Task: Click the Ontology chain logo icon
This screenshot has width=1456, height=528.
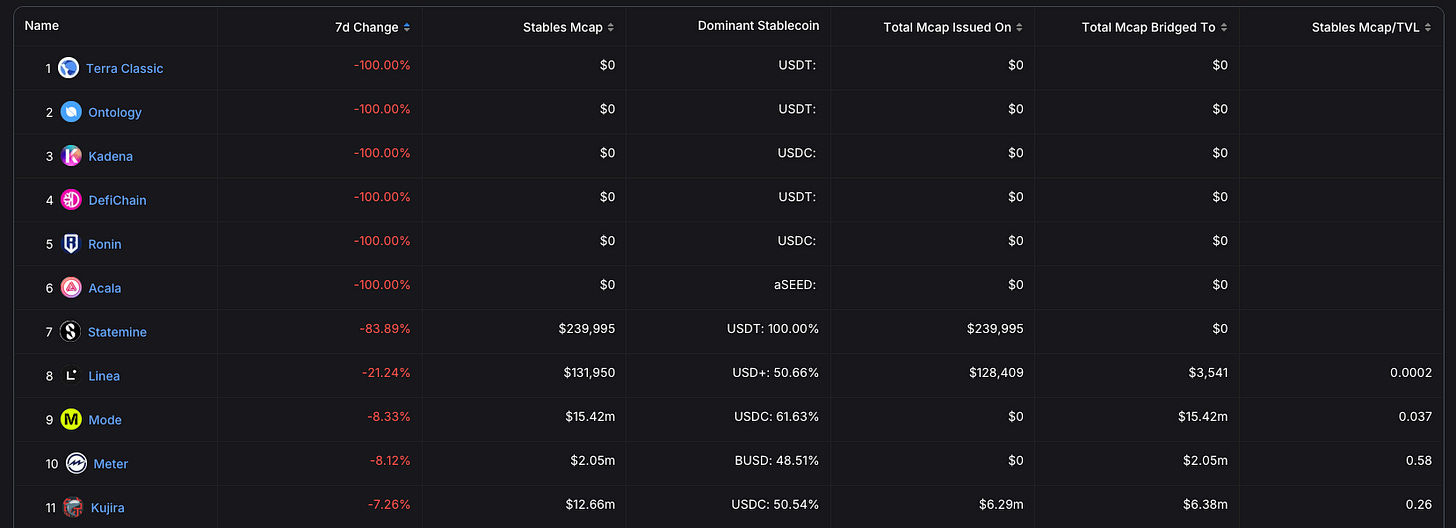Action: coord(71,112)
